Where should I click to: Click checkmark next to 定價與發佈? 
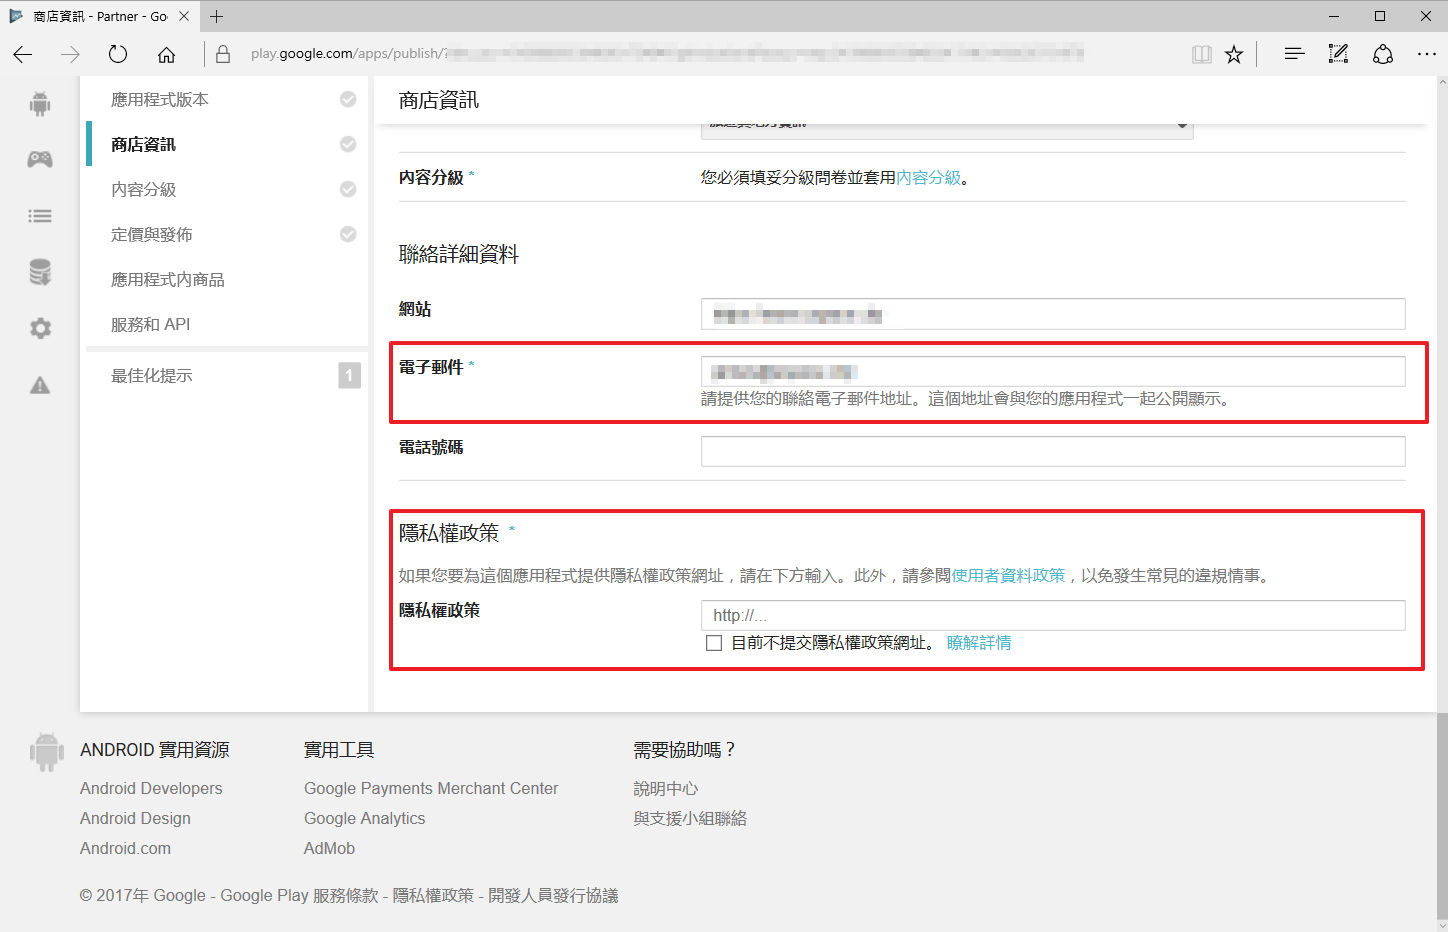coord(348,234)
